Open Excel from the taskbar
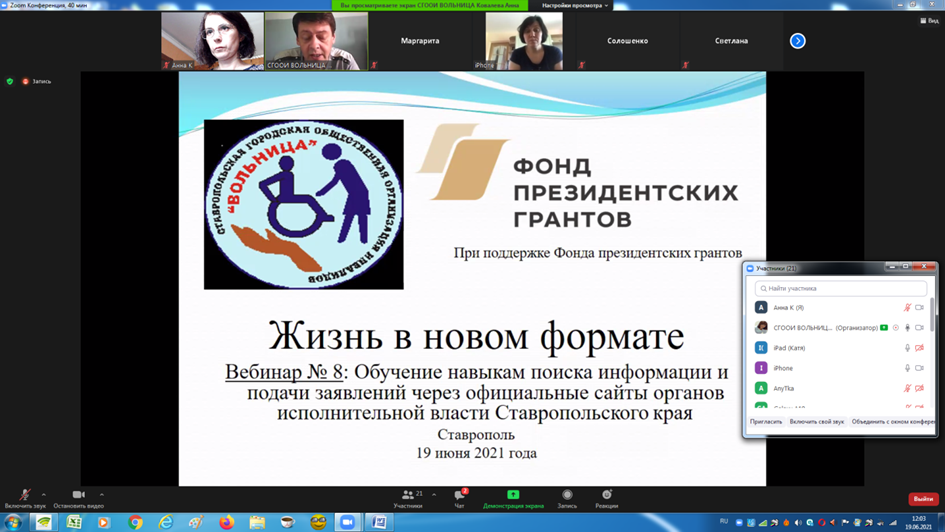 tap(74, 522)
